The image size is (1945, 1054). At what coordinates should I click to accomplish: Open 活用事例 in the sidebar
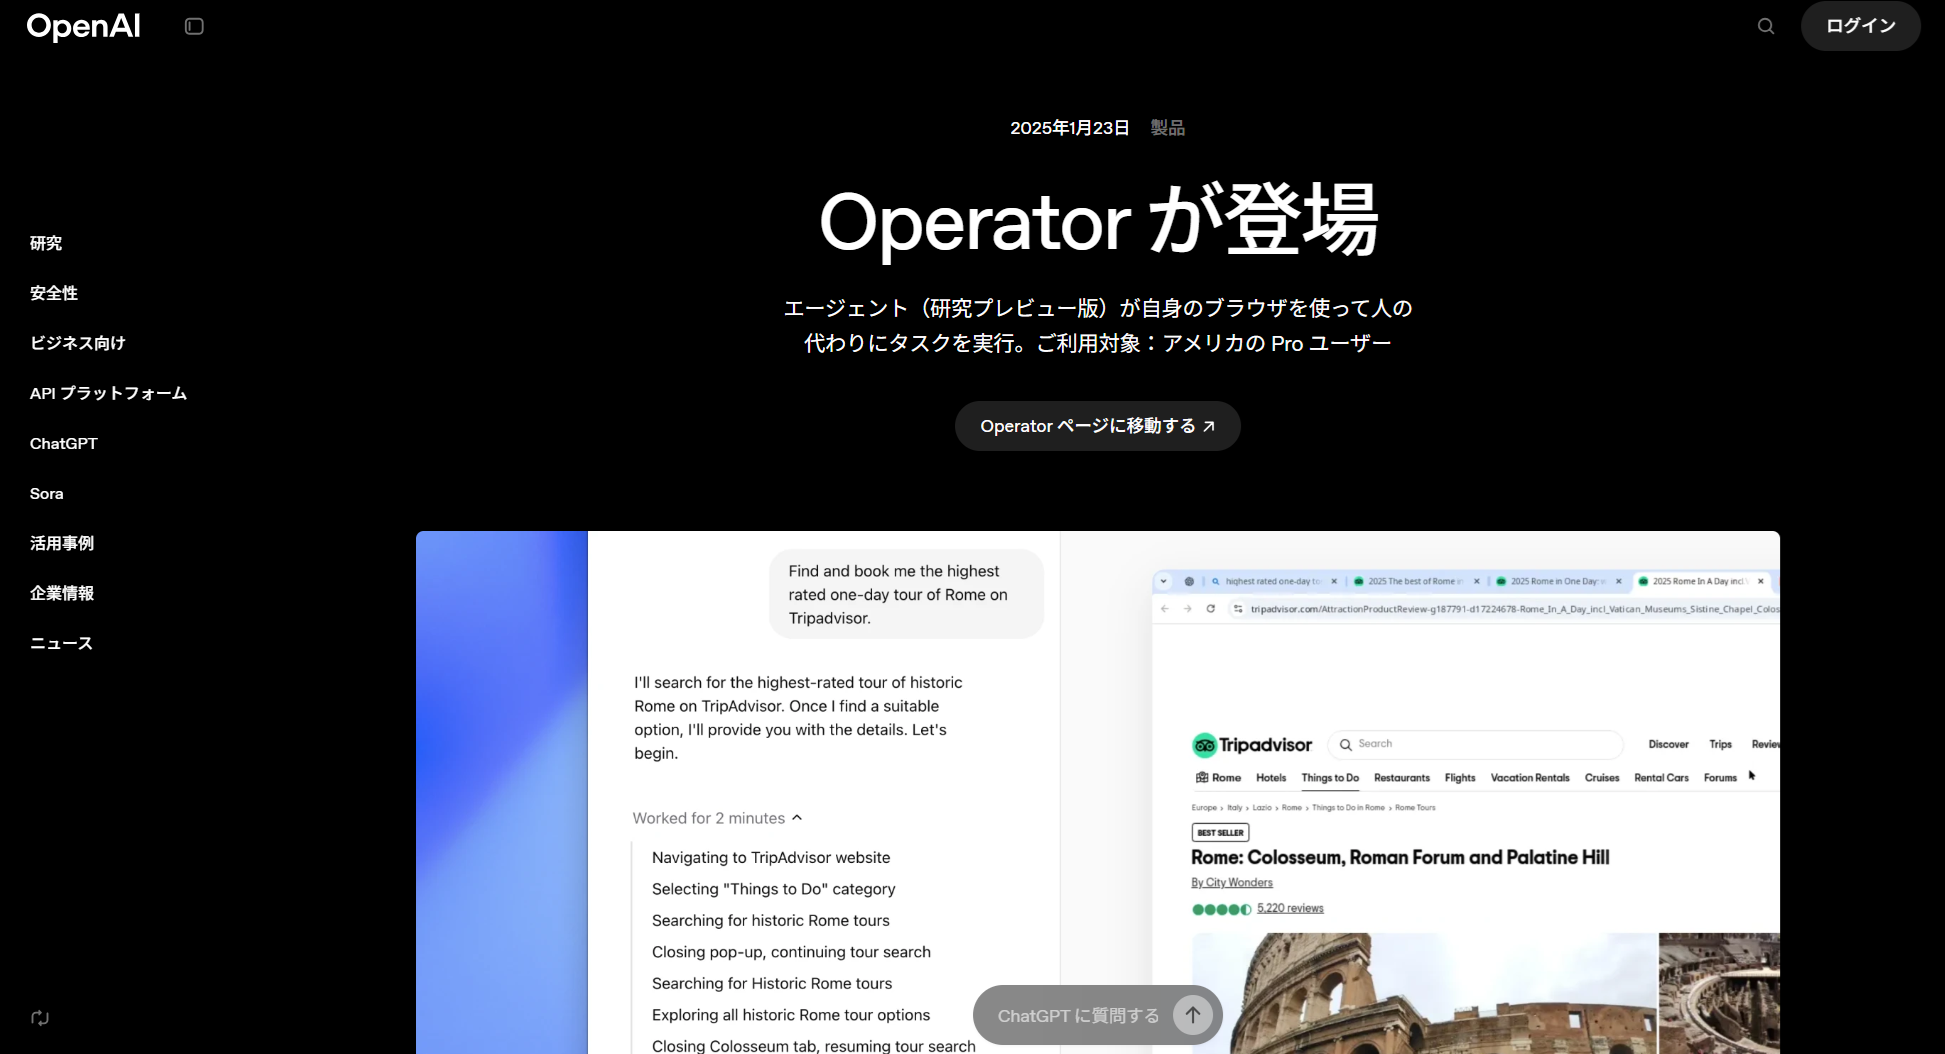(62, 543)
